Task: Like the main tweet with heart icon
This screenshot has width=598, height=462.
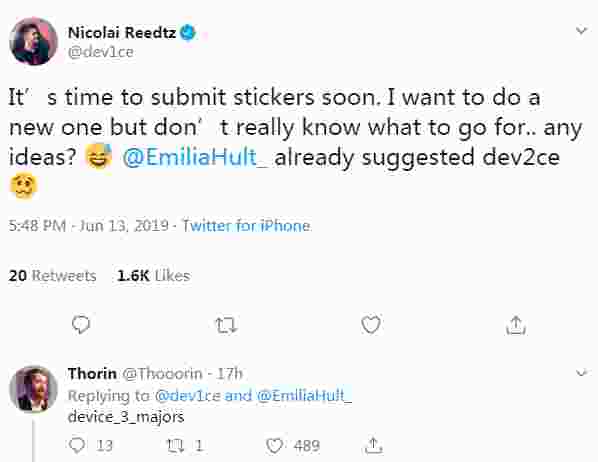Action: (371, 325)
